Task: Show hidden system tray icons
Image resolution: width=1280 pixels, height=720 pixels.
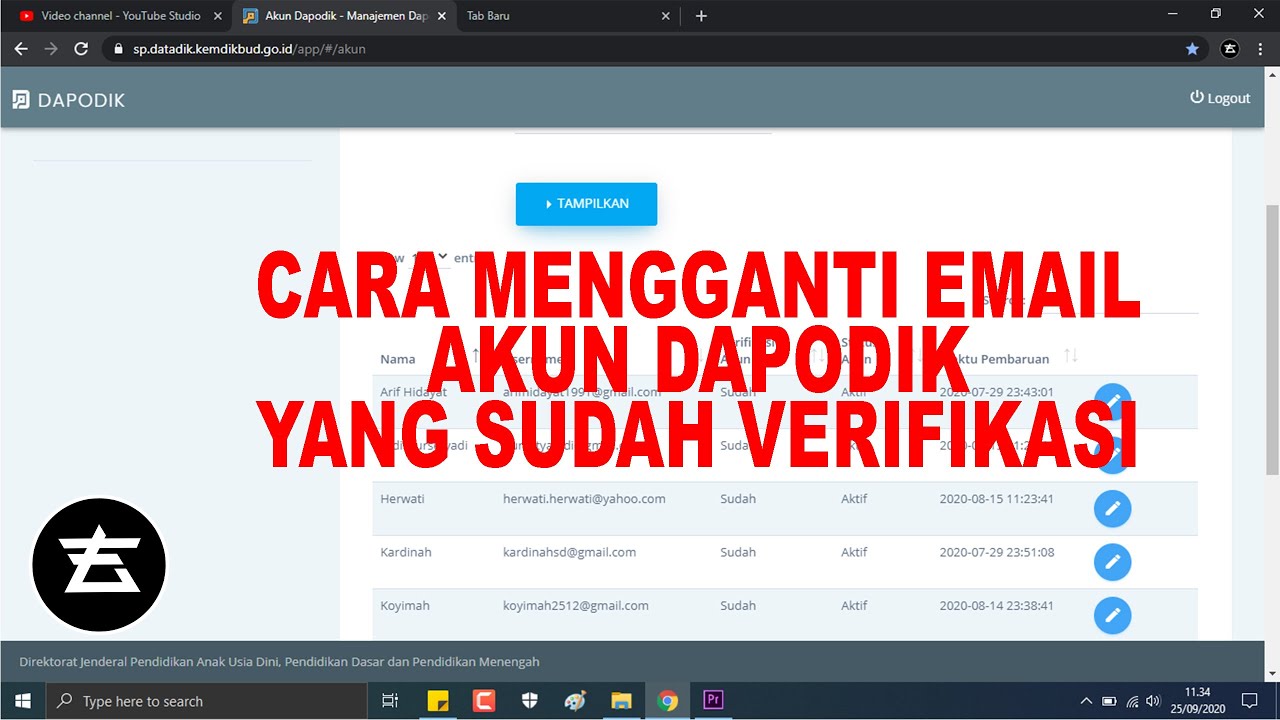Action: [x=1086, y=701]
